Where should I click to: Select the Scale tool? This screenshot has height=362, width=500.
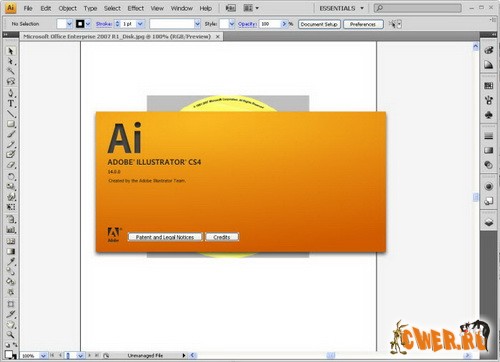coord(11,187)
